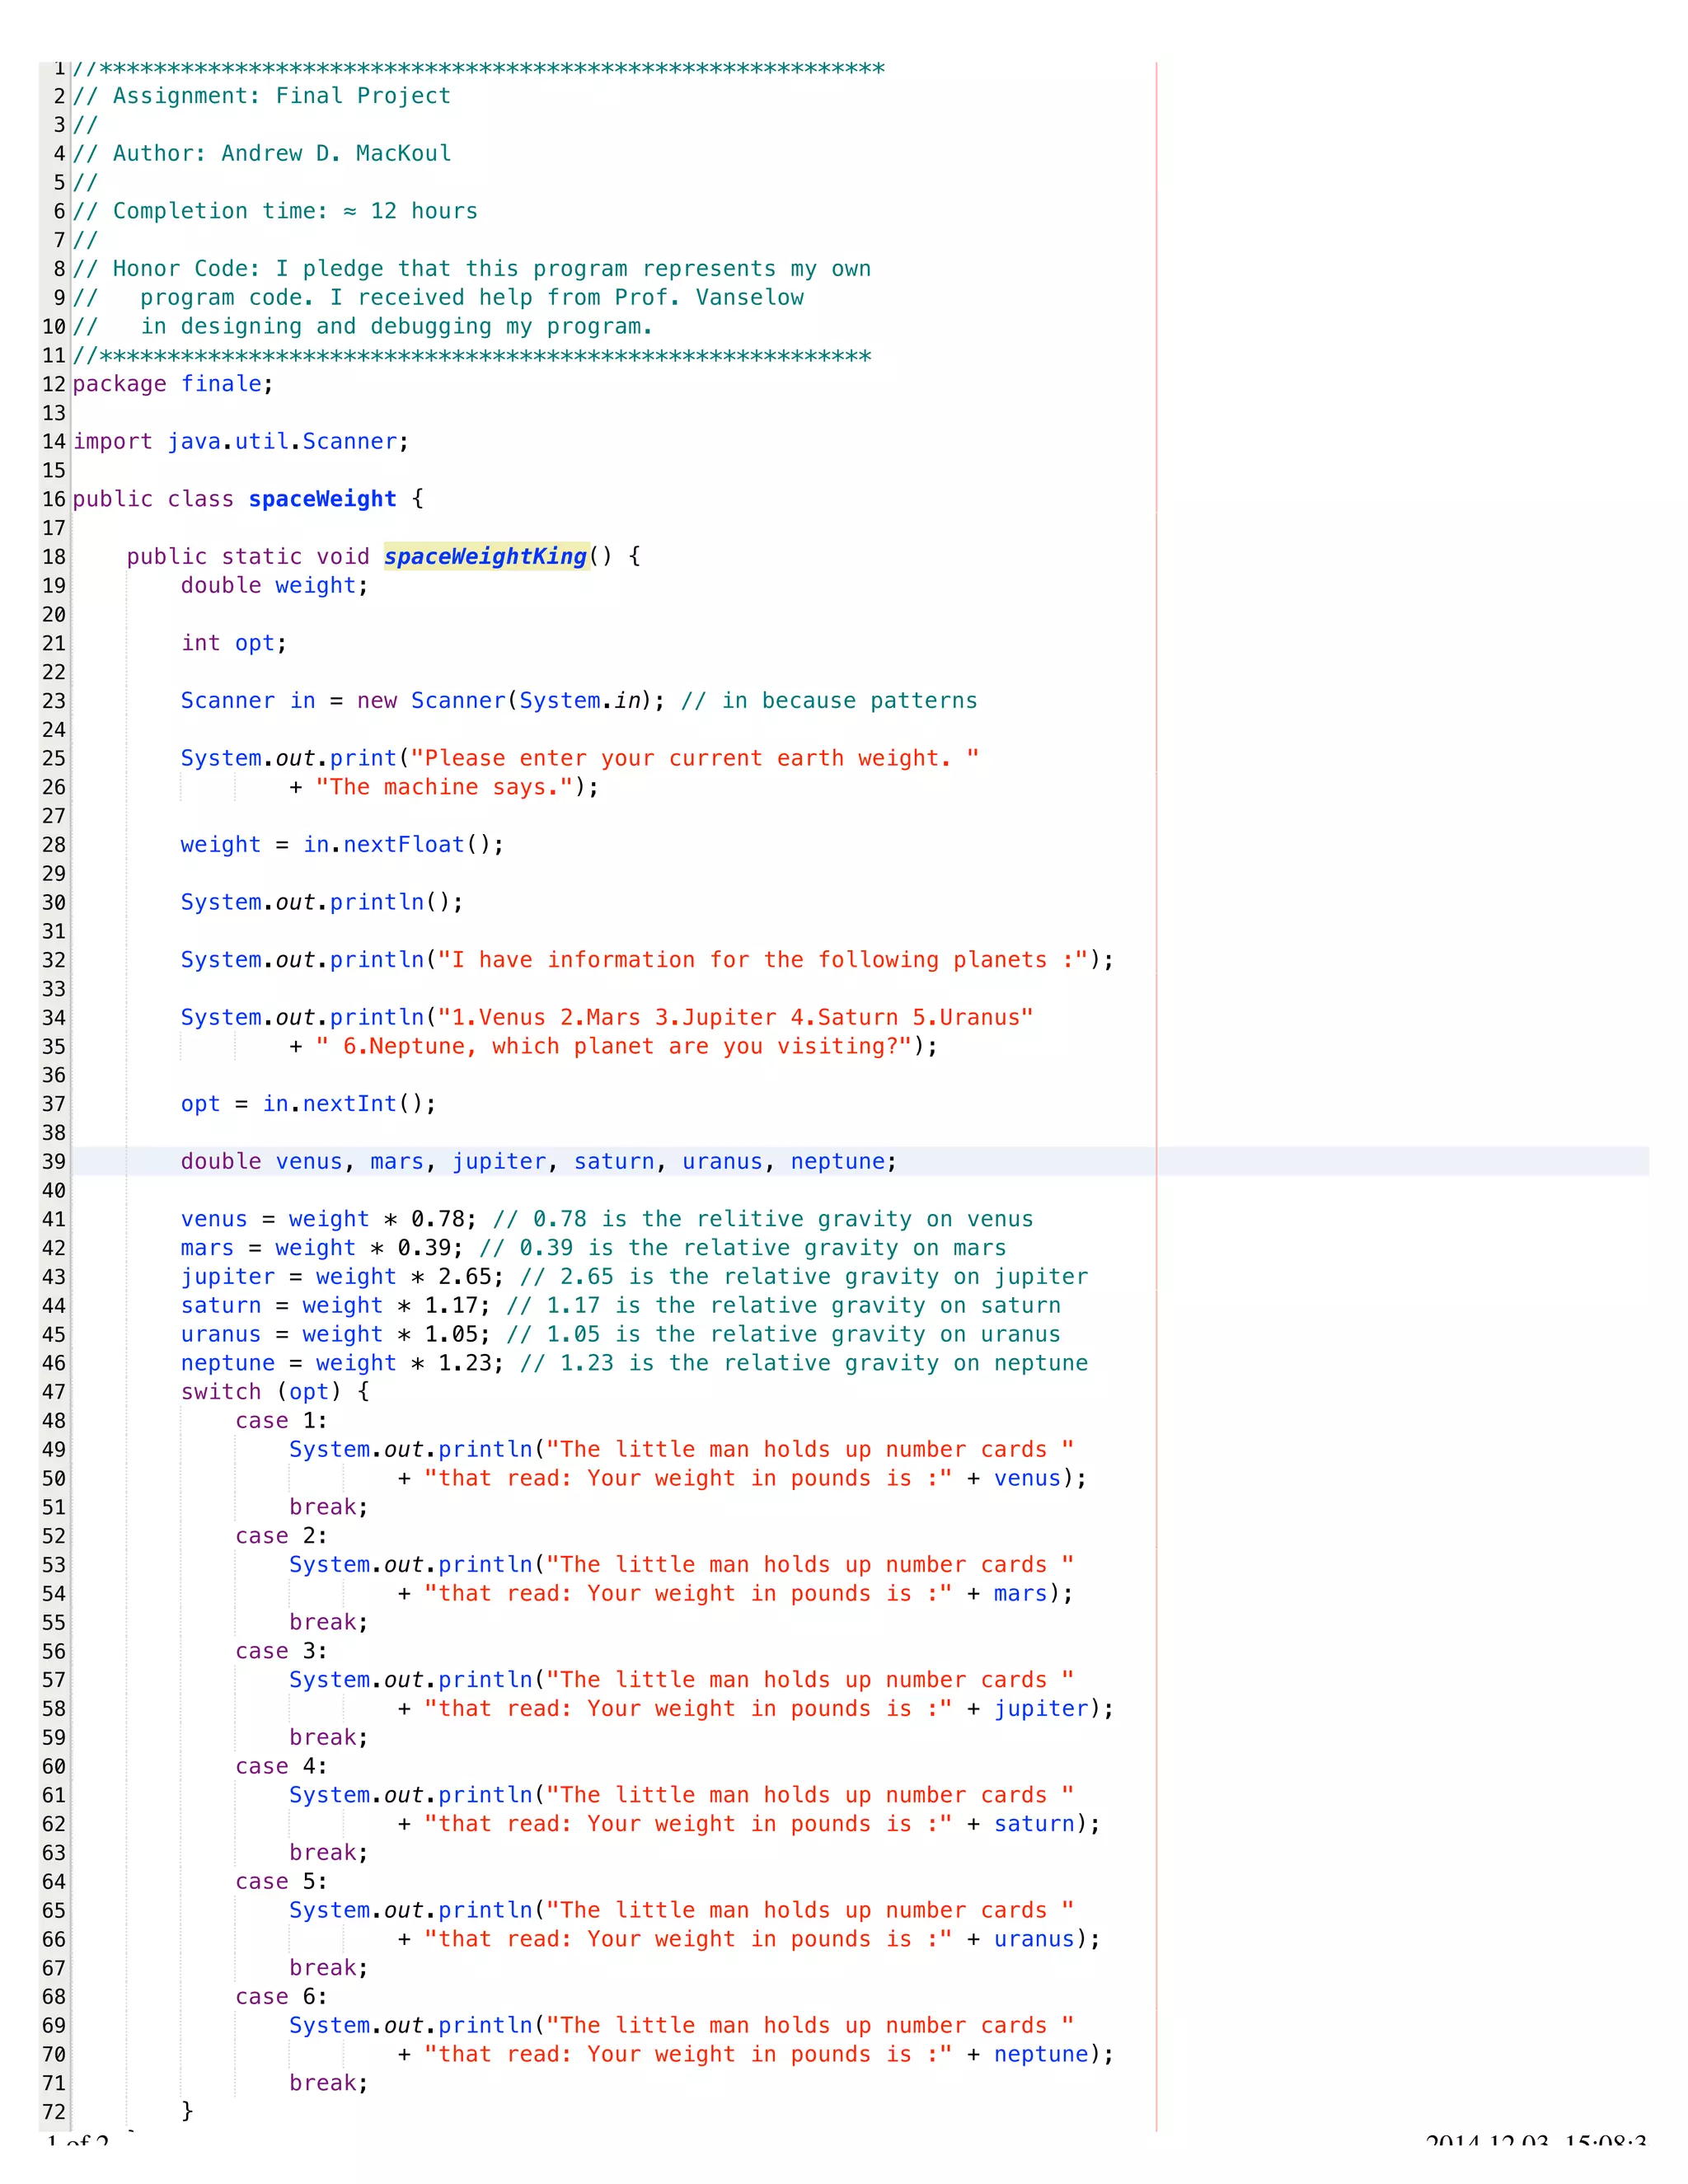Click the 'case 6:' label
Screen dimensions: 1688x2184
click(x=281, y=1997)
